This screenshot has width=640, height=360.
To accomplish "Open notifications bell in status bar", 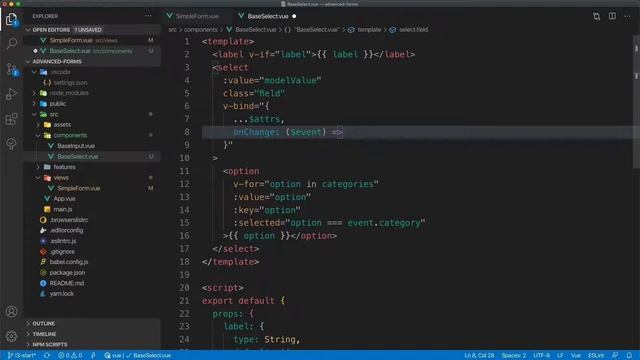I will click(629, 356).
